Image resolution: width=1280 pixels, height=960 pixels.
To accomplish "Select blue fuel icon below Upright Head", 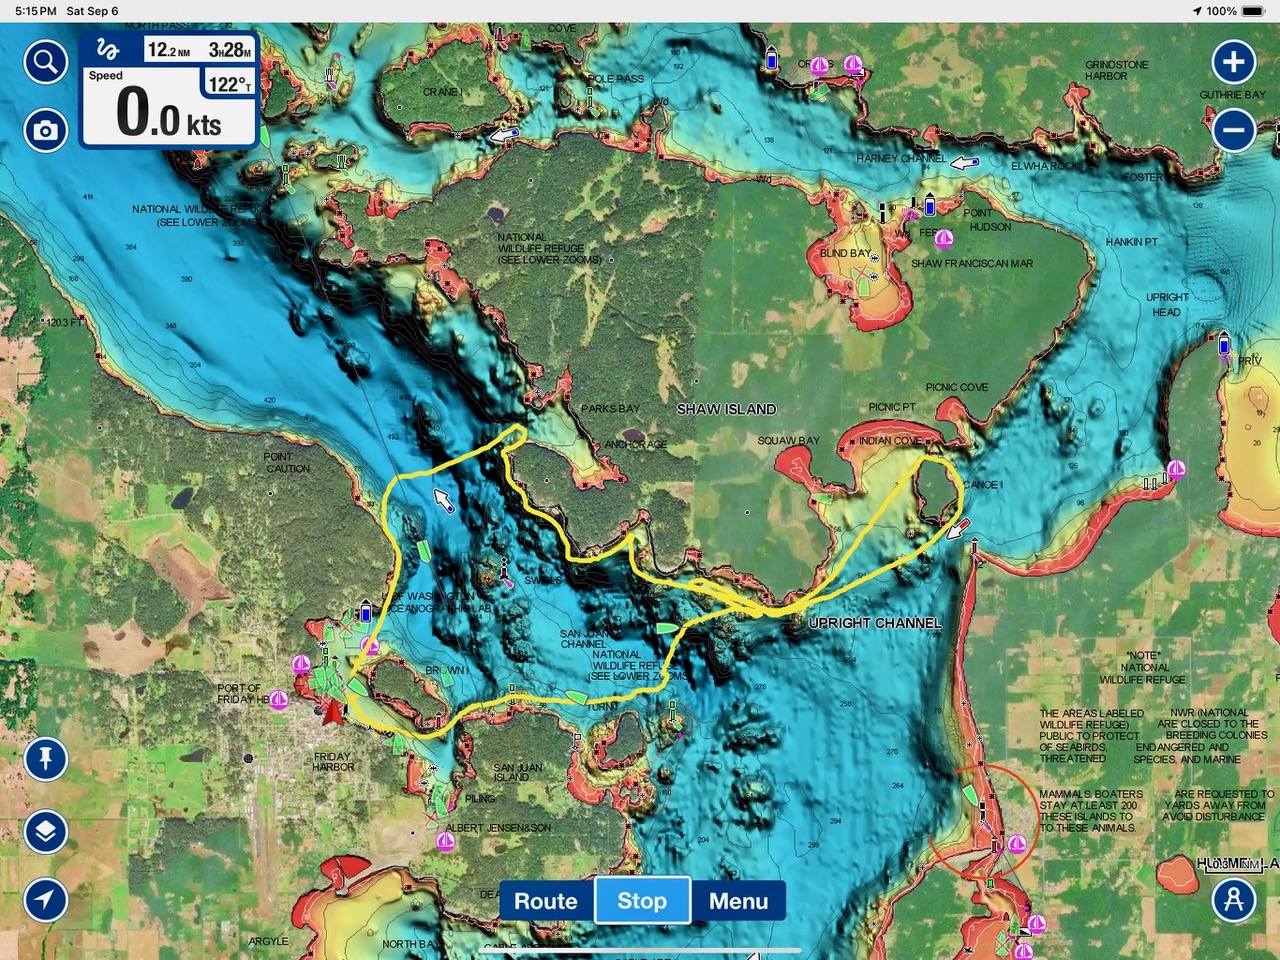I will pyautogui.click(x=1224, y=346).
